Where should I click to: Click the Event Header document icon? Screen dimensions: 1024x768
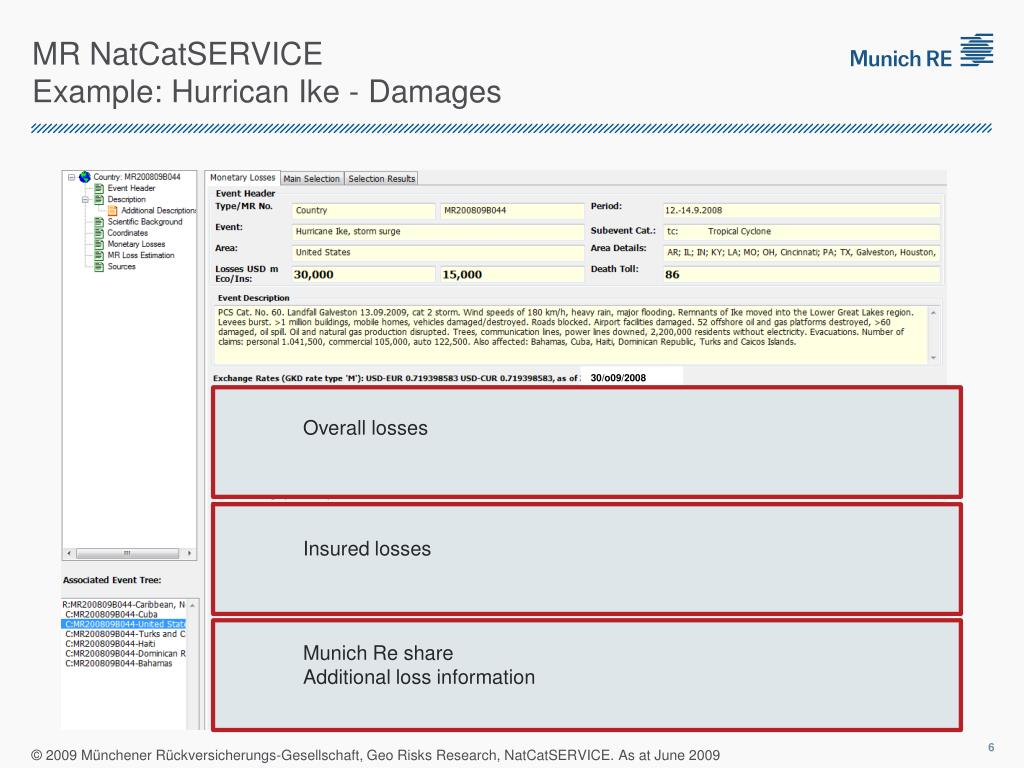pos(99,188)
